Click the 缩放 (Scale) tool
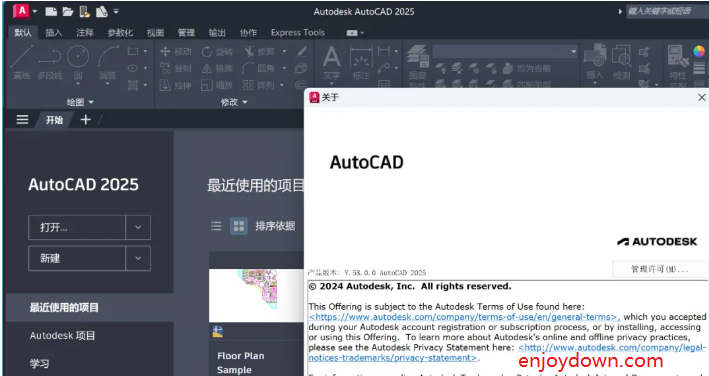The height and width of the screenshot is (376, 709). click(217, 85)
